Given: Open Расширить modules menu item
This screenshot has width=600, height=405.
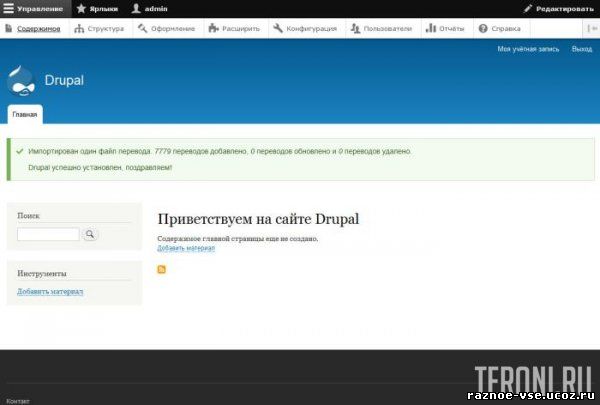Looking at the screenshot, I should (234, 28).
